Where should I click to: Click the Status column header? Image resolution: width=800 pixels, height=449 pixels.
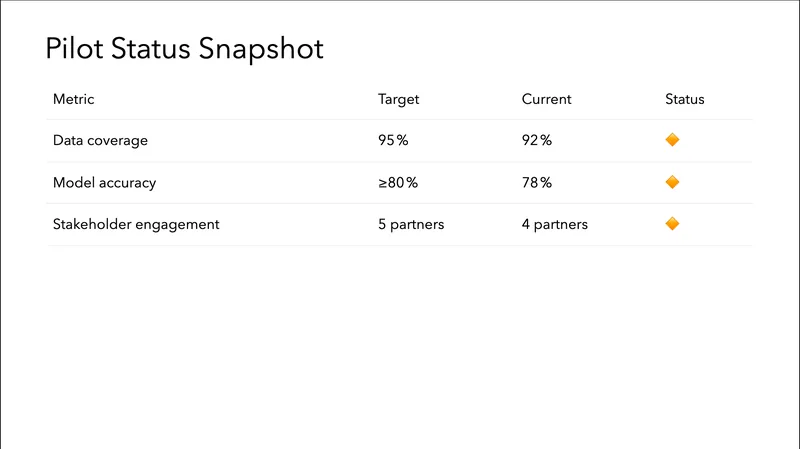[x=685, y=99]
